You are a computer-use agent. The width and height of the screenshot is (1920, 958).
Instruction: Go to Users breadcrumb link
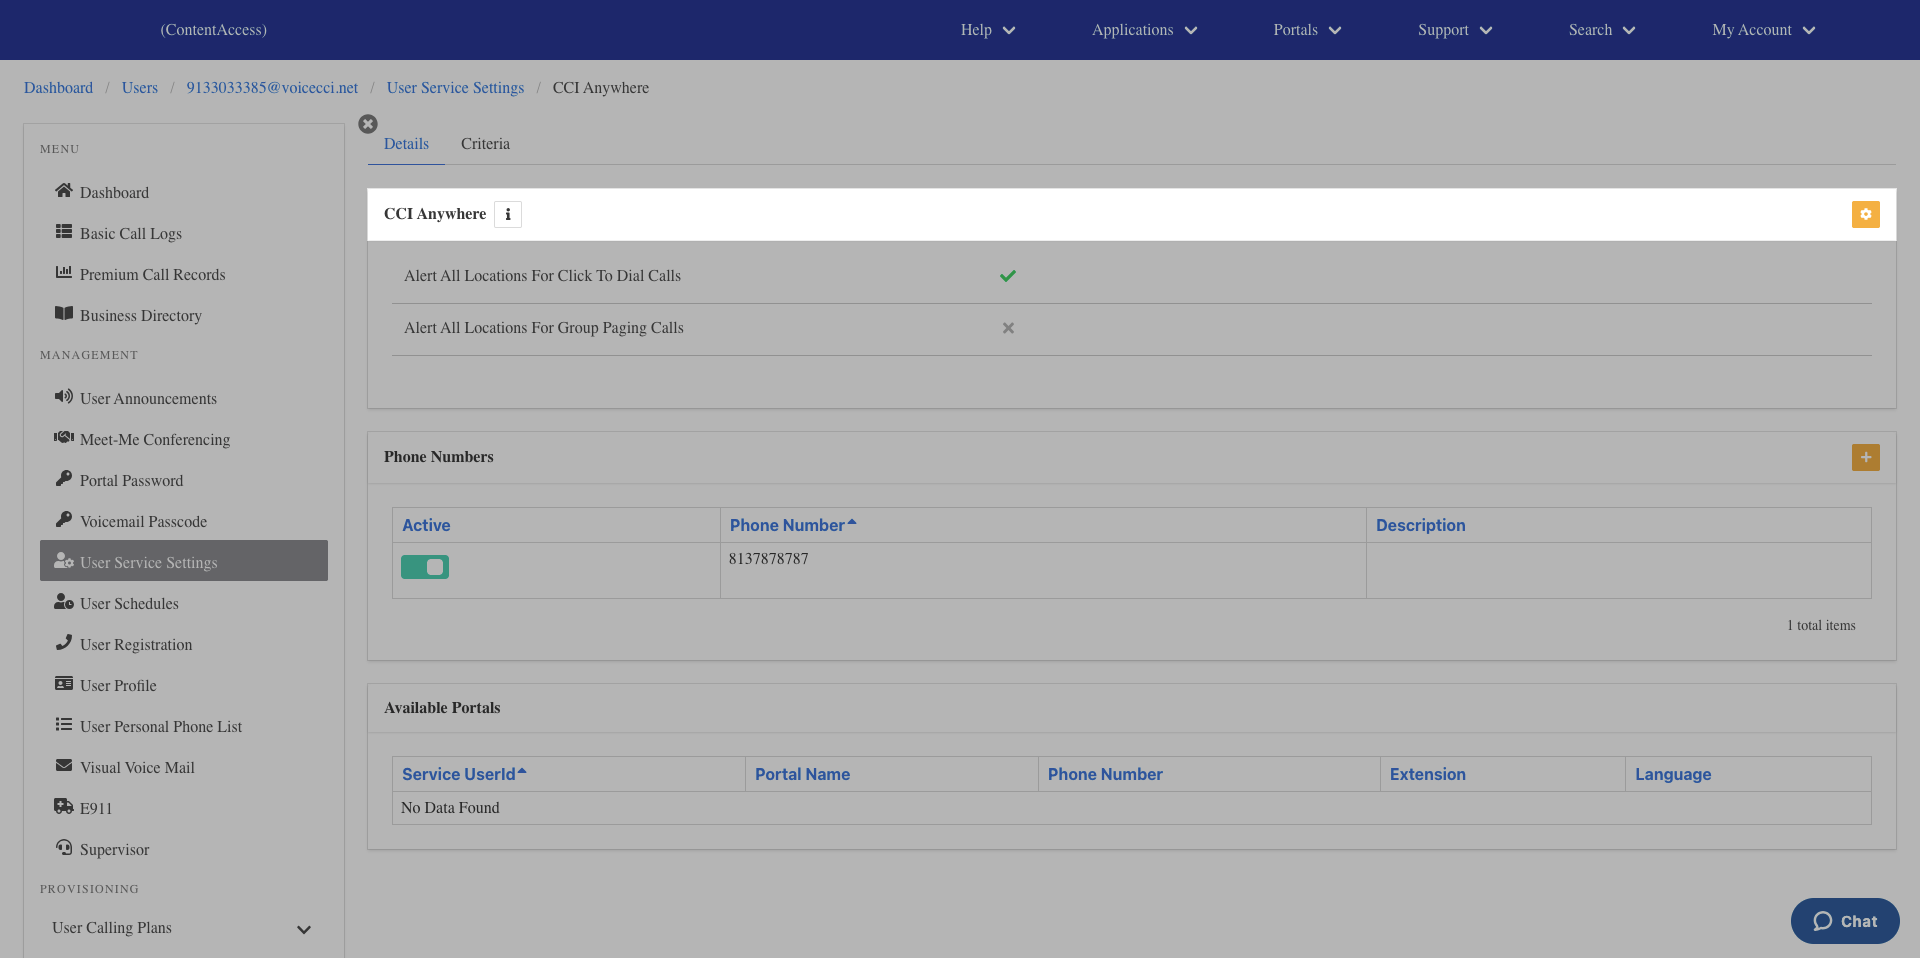pyautogui.click(x=140, y=88)
